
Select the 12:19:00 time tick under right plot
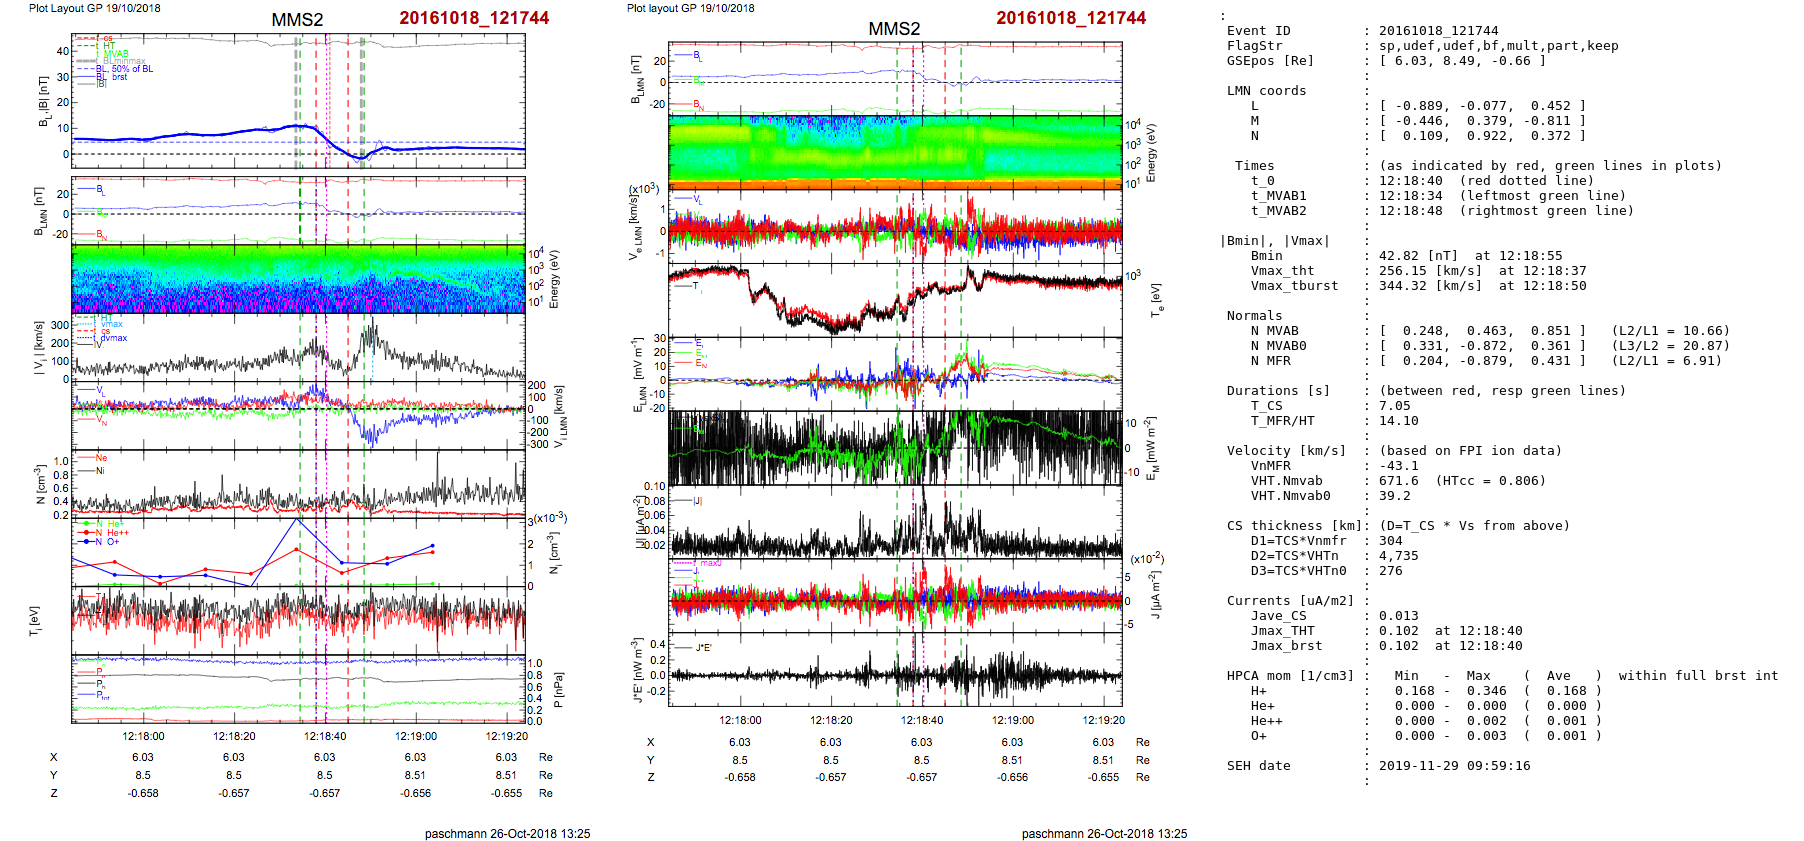click(1012, 720)
